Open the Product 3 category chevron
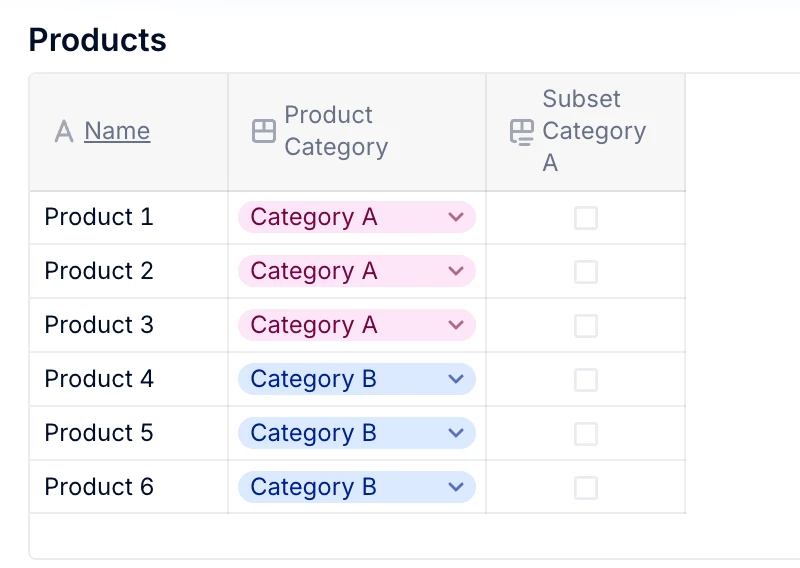Screen dimensions: 800x568 click(x=456, y=326)
